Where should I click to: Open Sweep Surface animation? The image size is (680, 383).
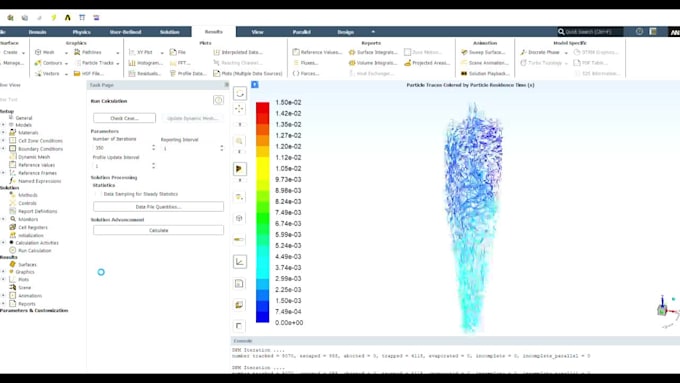click(483, 52)
